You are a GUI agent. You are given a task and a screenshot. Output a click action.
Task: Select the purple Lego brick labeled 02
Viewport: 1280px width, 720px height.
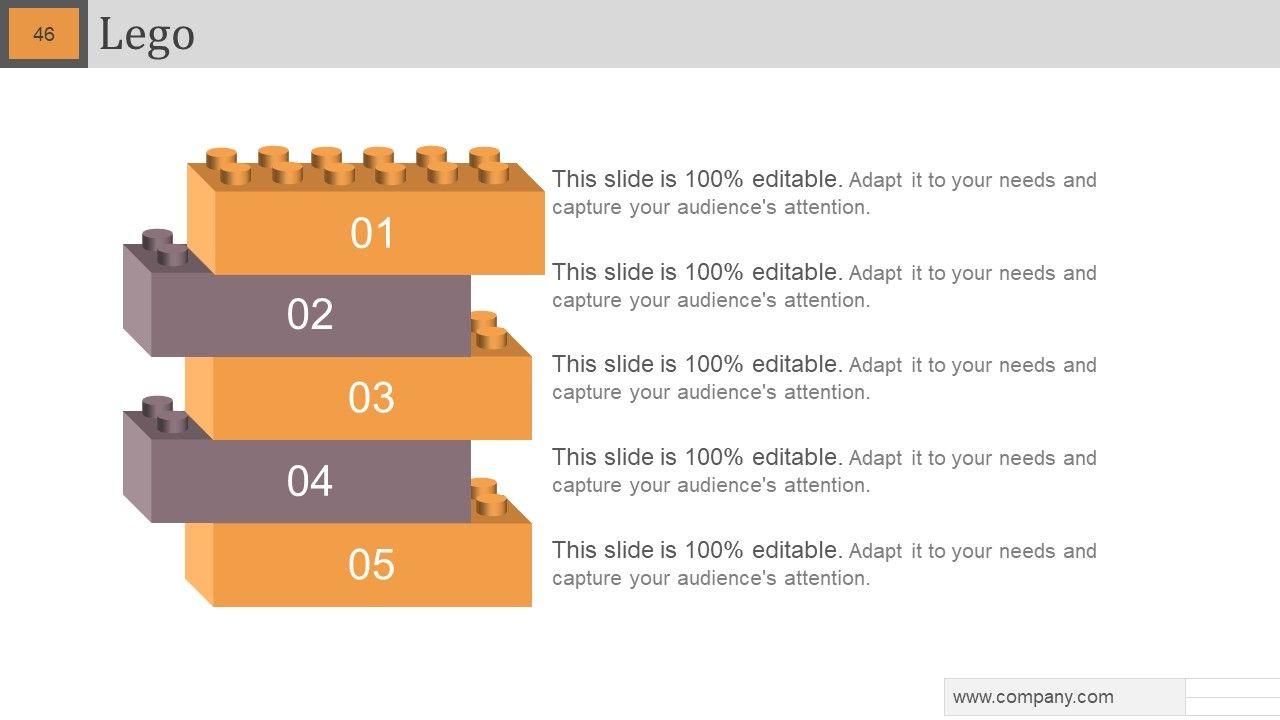coord(310,314)
